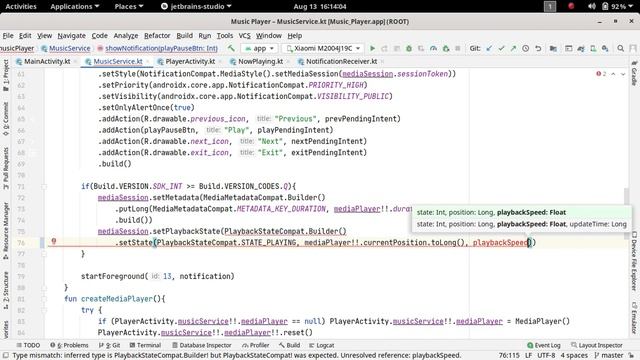Attach debugger to Android process icon
The height and width of the screenshot is (360, 640).
point(446,48)
